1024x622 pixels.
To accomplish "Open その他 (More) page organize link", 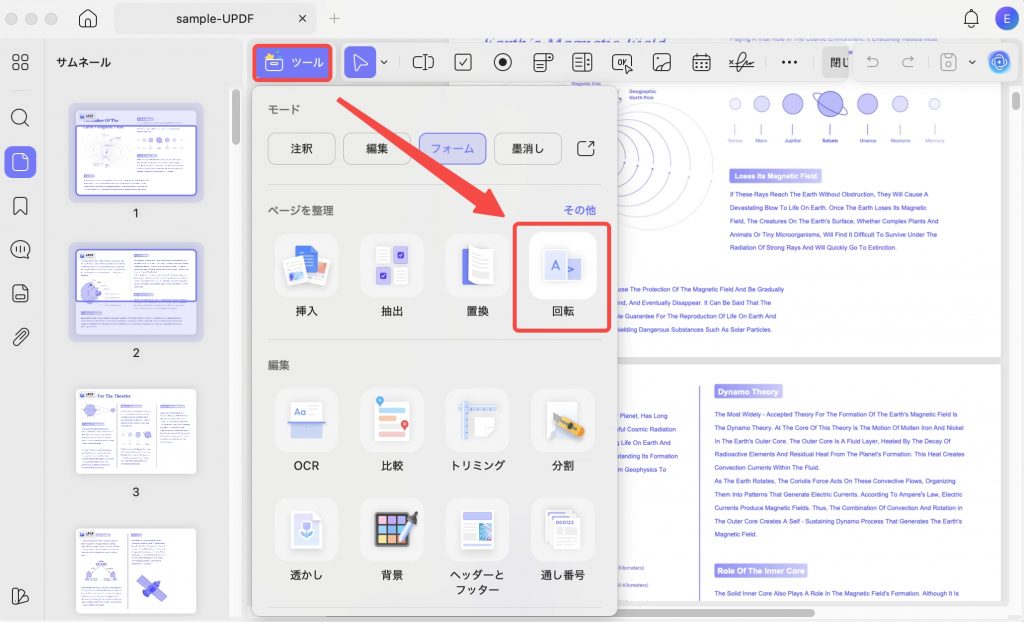I will (579, 210).
